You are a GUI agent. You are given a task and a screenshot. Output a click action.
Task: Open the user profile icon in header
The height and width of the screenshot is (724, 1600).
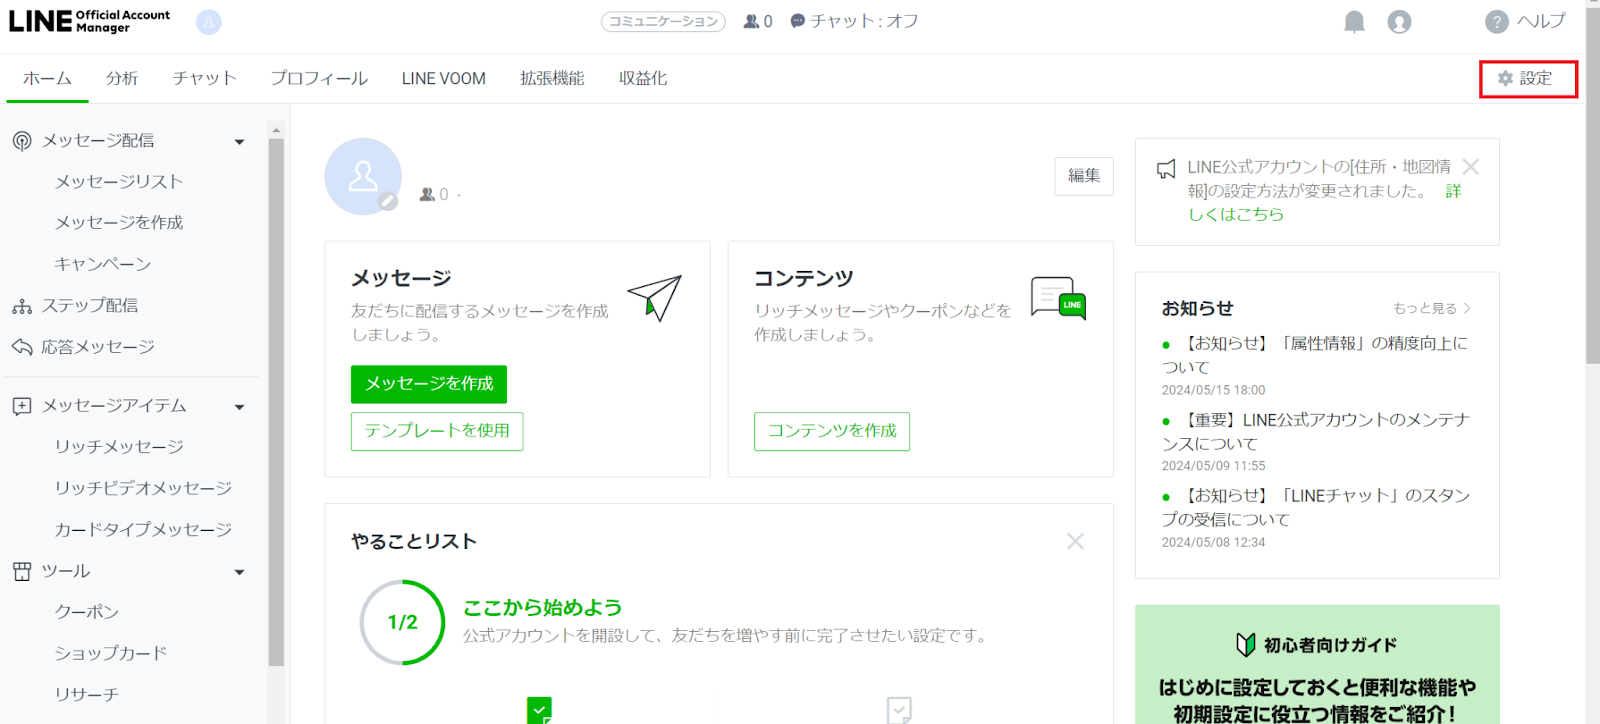pos(1399,22)
